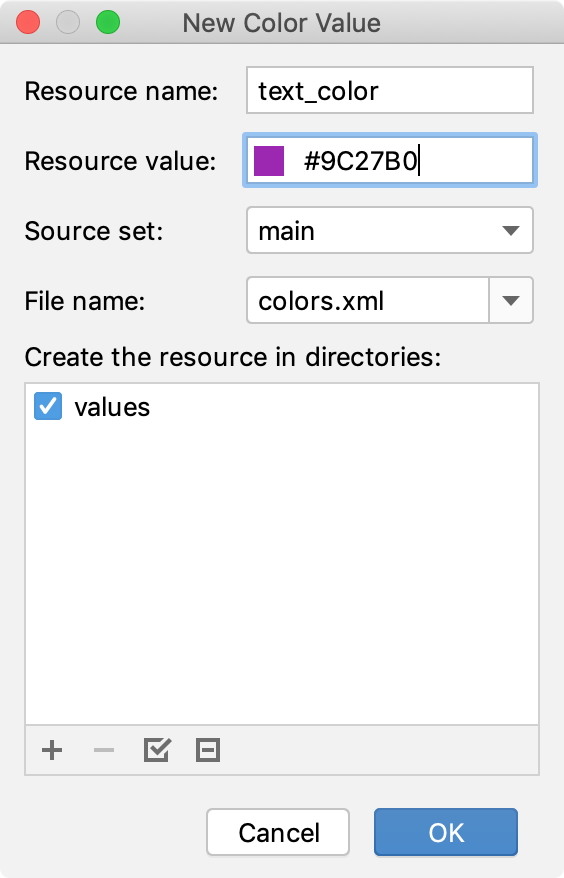The height and width of the screenshot is (878, 564).
Task: Focus the Resource name text field
Action: click(x=390, y=90)
